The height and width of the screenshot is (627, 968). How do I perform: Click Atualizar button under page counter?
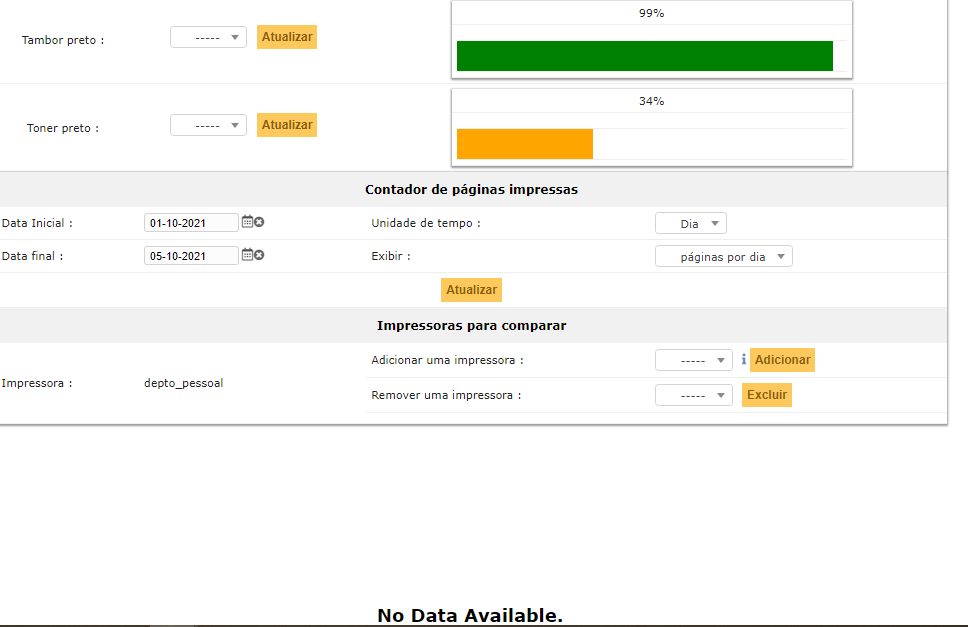[472, 290]
